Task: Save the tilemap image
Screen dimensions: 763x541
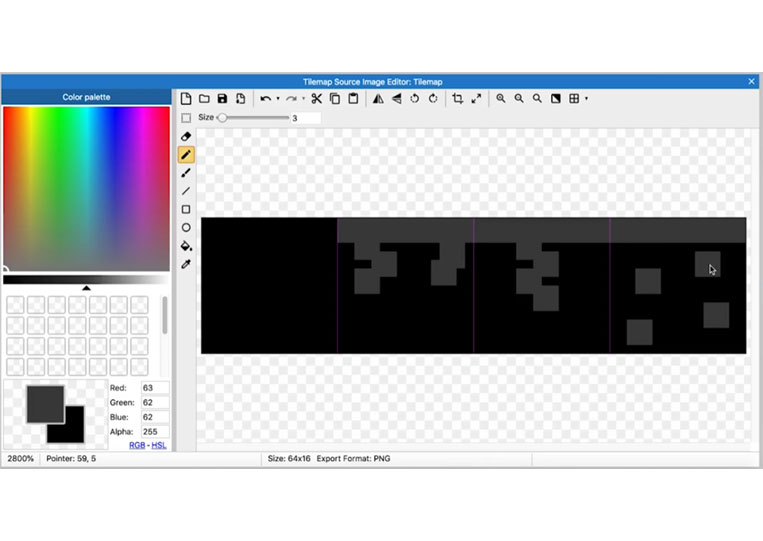Action: click(x=222, y=99)
